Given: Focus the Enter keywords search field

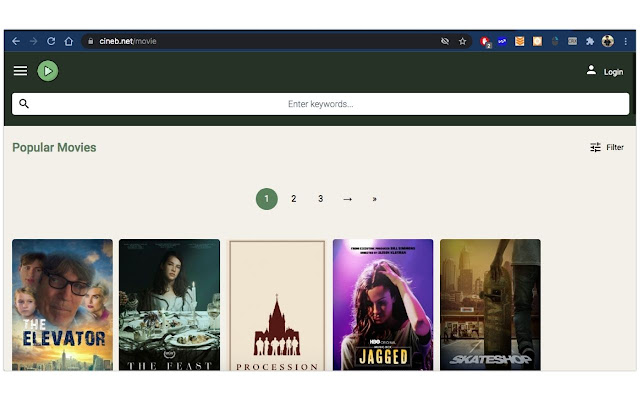Looking at the screenshot, I should 320,104.
